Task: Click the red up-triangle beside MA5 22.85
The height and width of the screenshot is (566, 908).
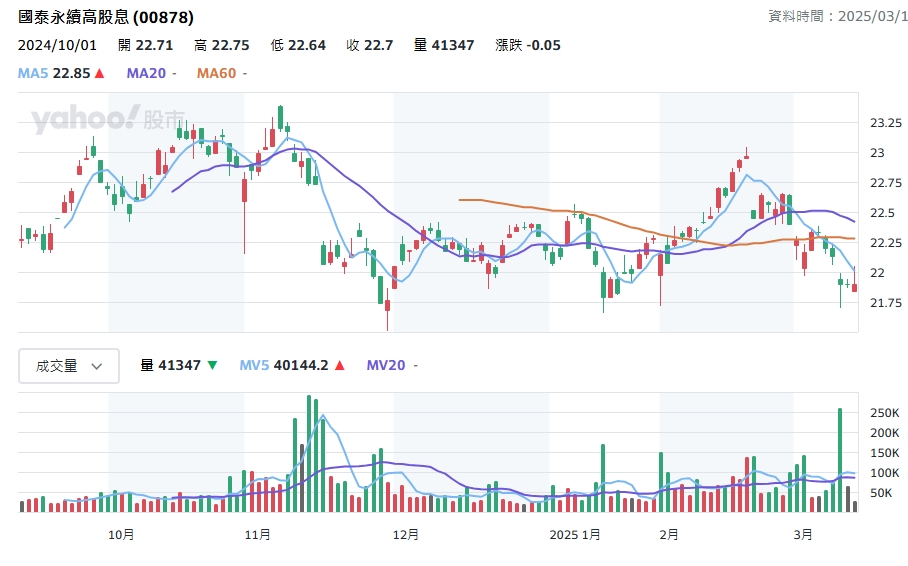Action: click(x=100, y=73)
